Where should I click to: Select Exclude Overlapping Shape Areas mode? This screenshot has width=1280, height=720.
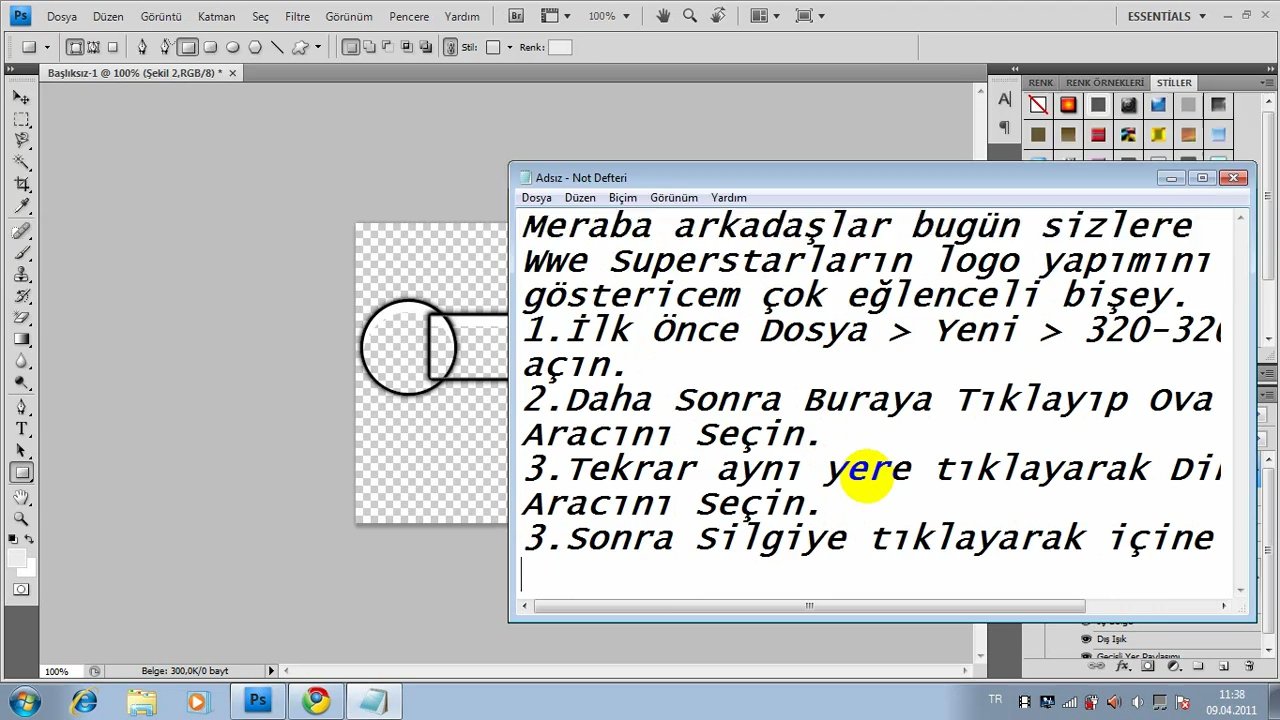click(x=426, y=47)
